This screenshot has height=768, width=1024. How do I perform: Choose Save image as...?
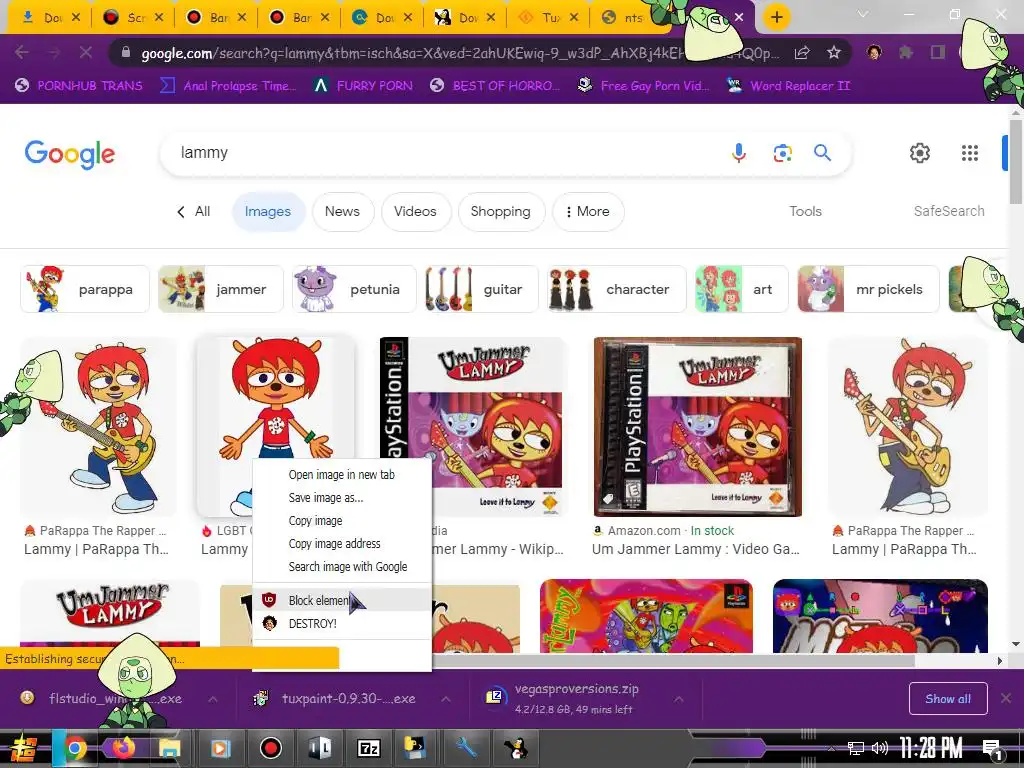[x=342, y=498]
